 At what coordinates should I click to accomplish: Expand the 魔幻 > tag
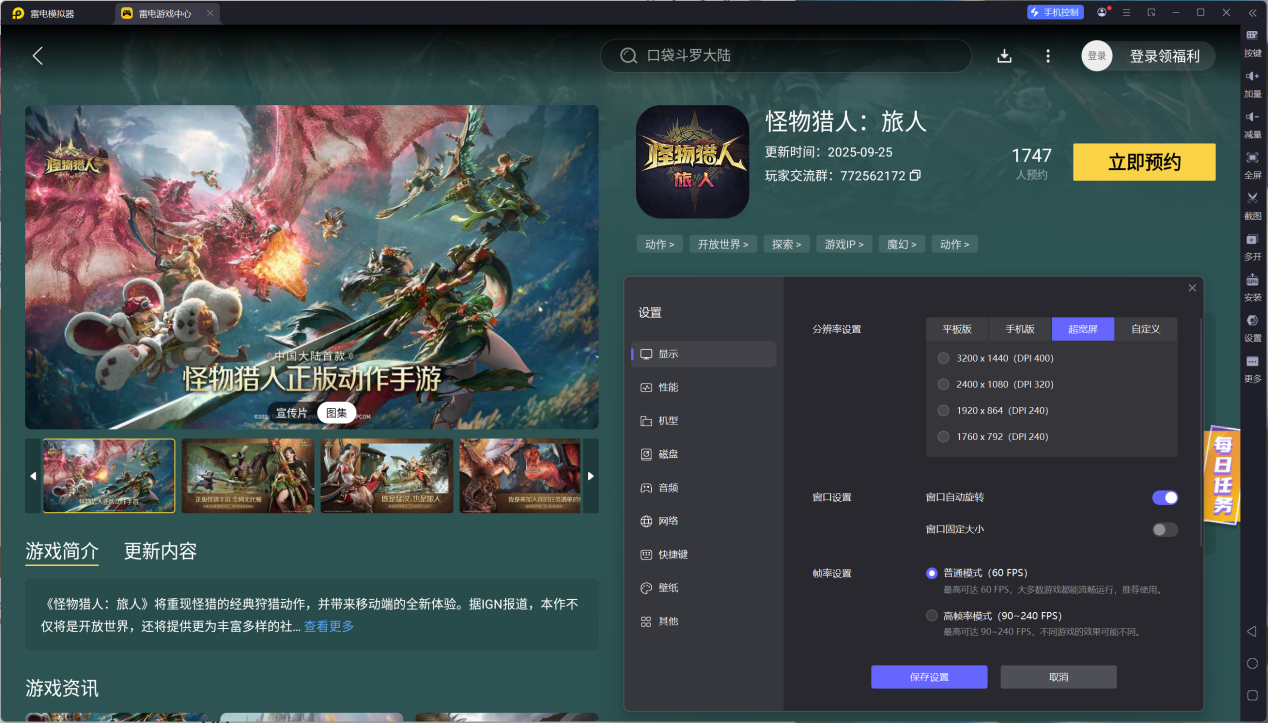point(902,244)
